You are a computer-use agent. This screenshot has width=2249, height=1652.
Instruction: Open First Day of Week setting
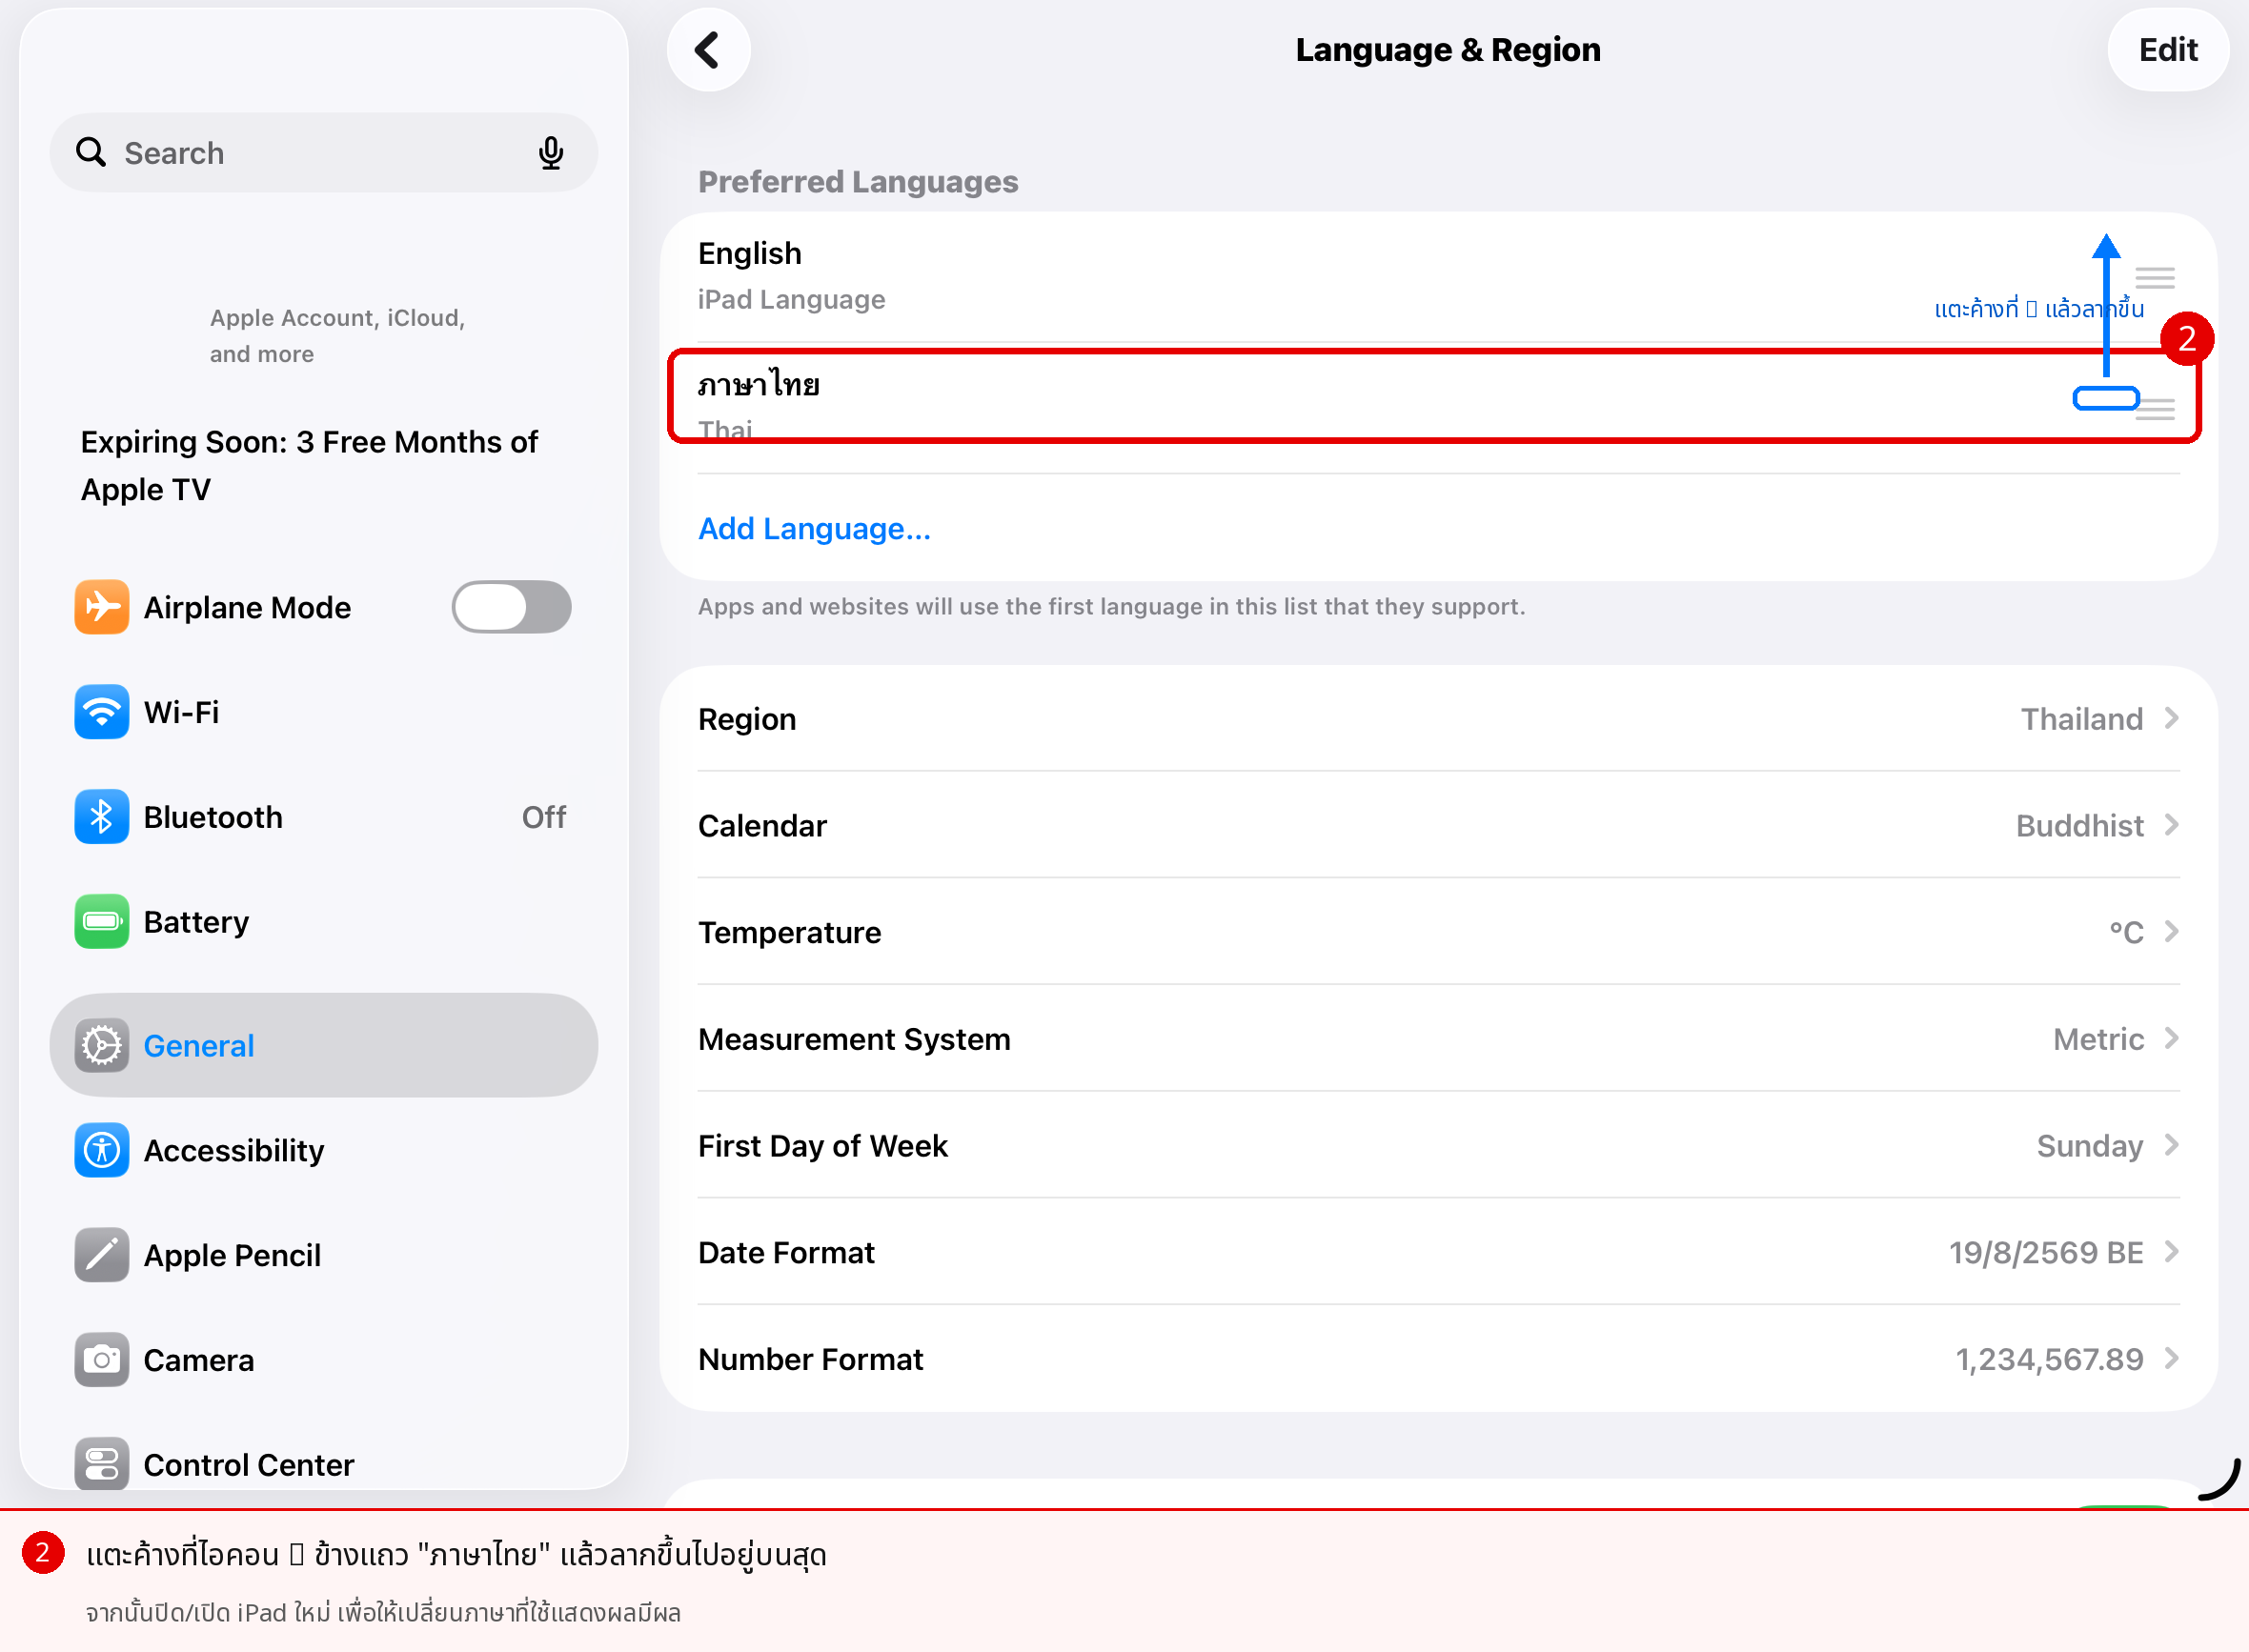(1438, 1145)
